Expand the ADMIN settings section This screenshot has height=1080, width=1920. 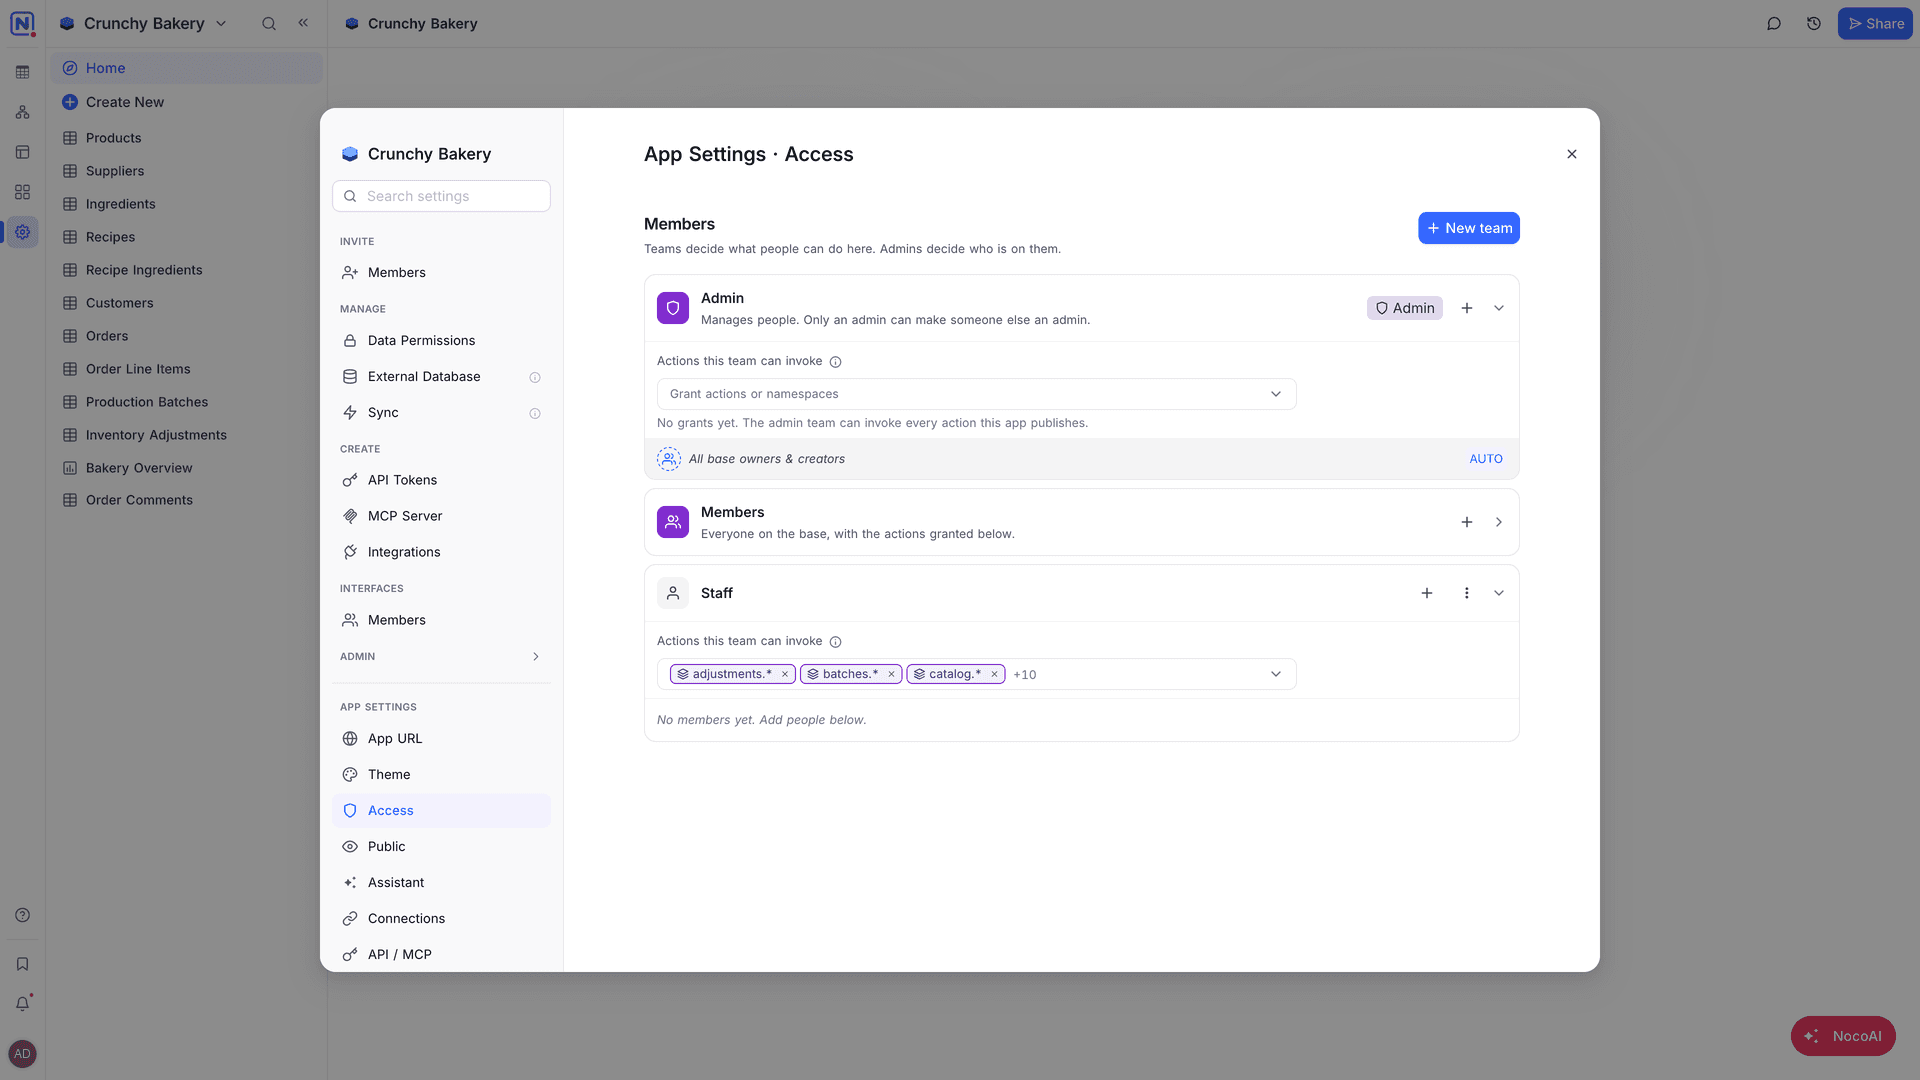click(441, 656)
